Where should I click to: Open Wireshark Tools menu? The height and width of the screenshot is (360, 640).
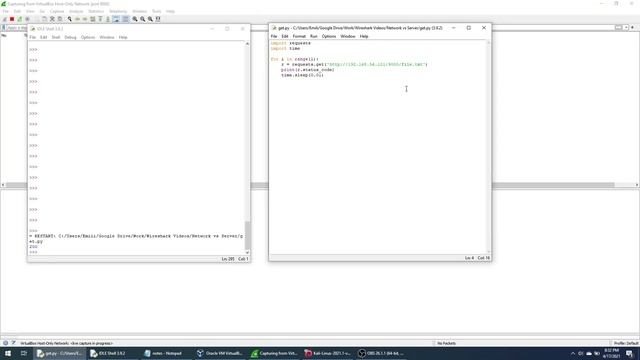[156, 11]
